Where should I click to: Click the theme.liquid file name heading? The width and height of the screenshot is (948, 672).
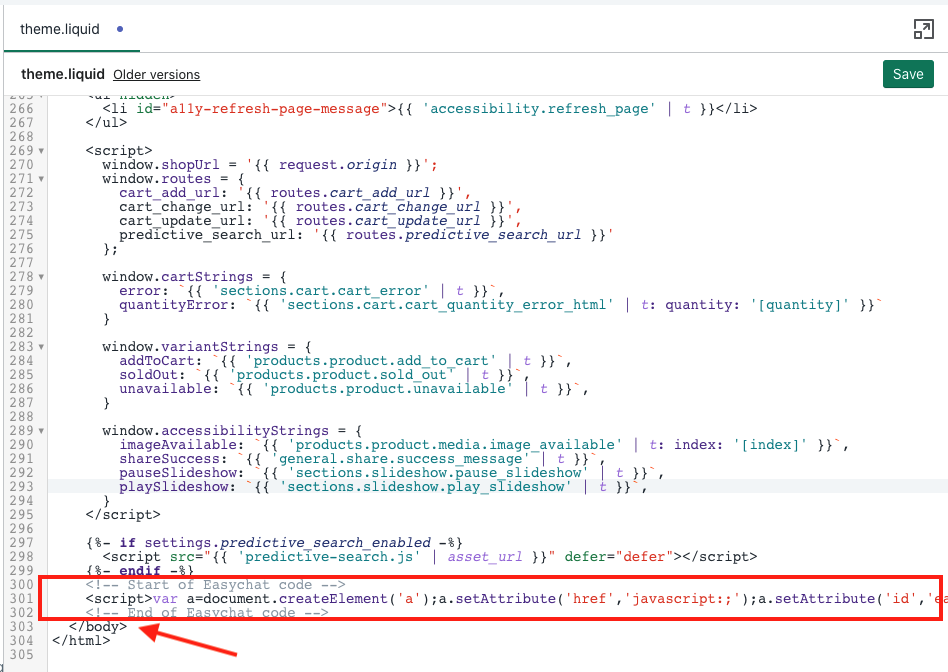(63, 74)
